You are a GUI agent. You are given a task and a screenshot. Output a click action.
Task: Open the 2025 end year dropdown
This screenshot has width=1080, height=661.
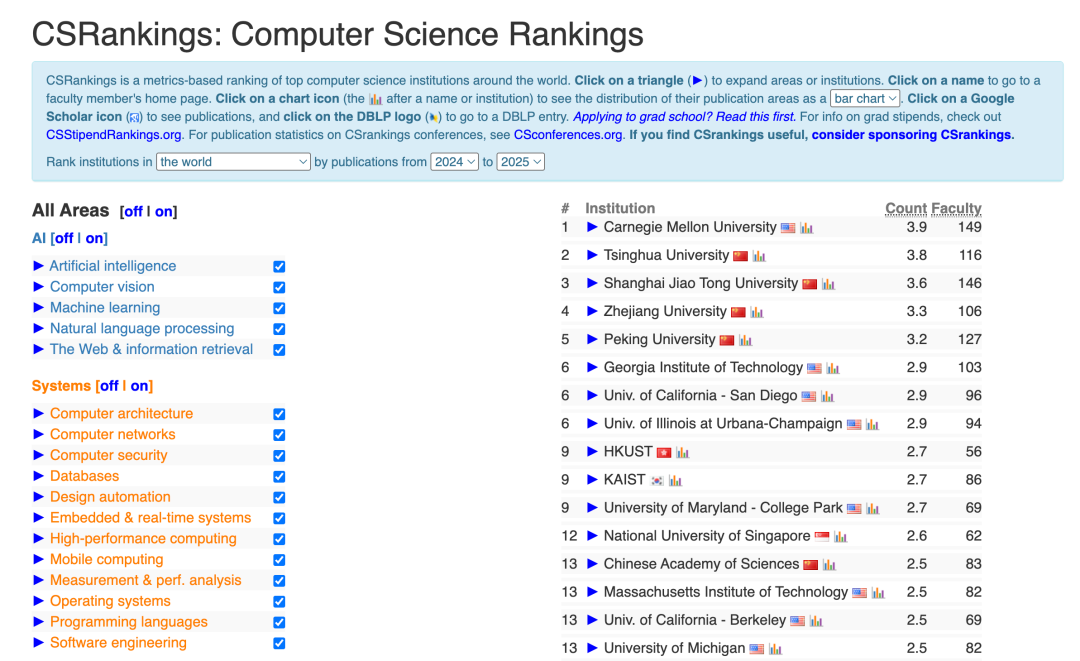point(521,162)
